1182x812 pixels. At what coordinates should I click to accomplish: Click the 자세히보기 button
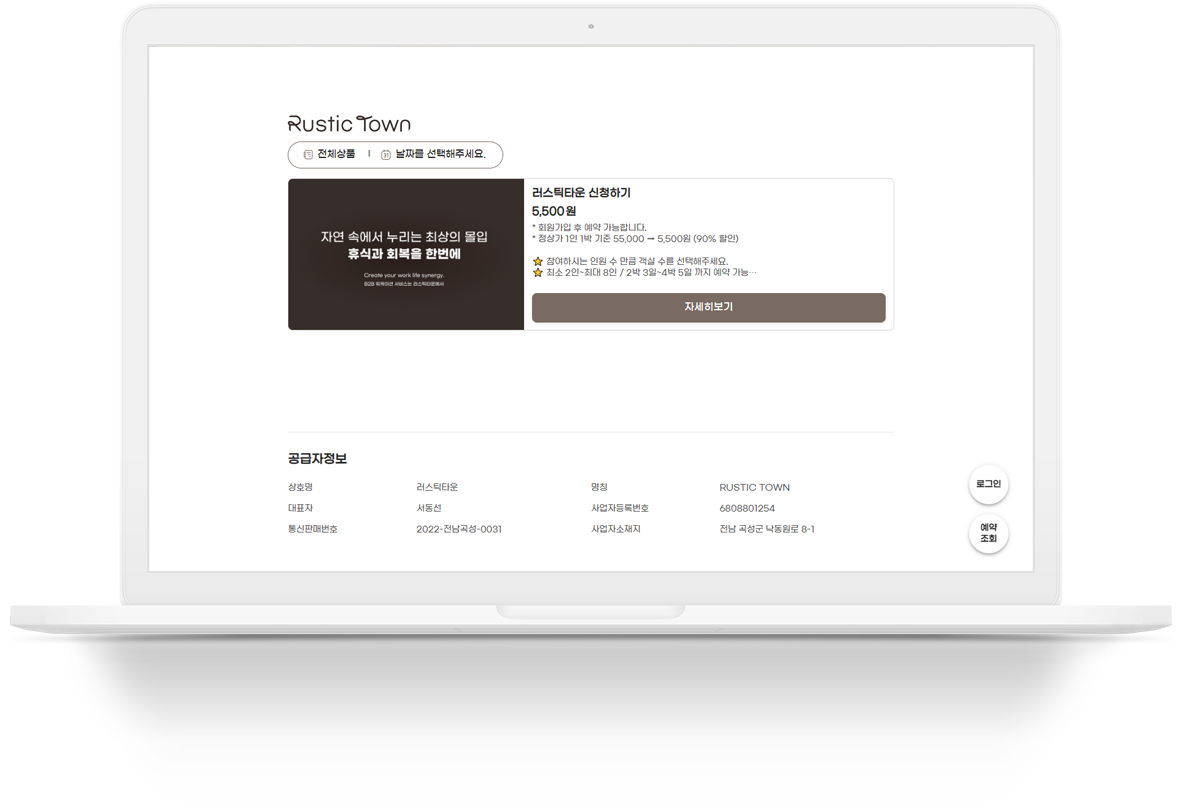coord(709,307)
